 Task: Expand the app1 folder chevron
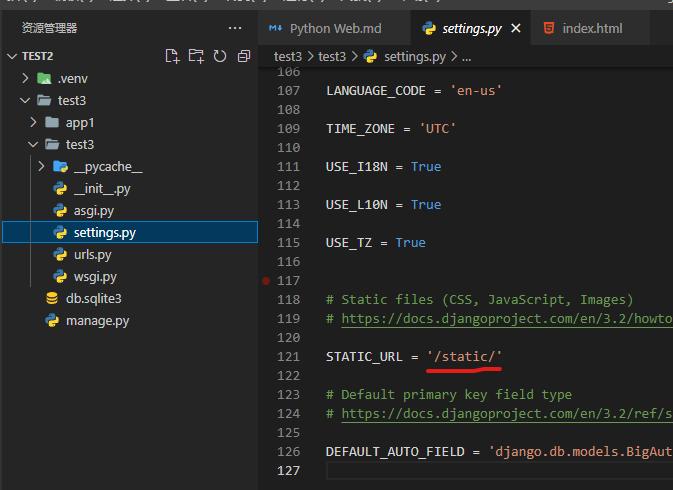33,122
